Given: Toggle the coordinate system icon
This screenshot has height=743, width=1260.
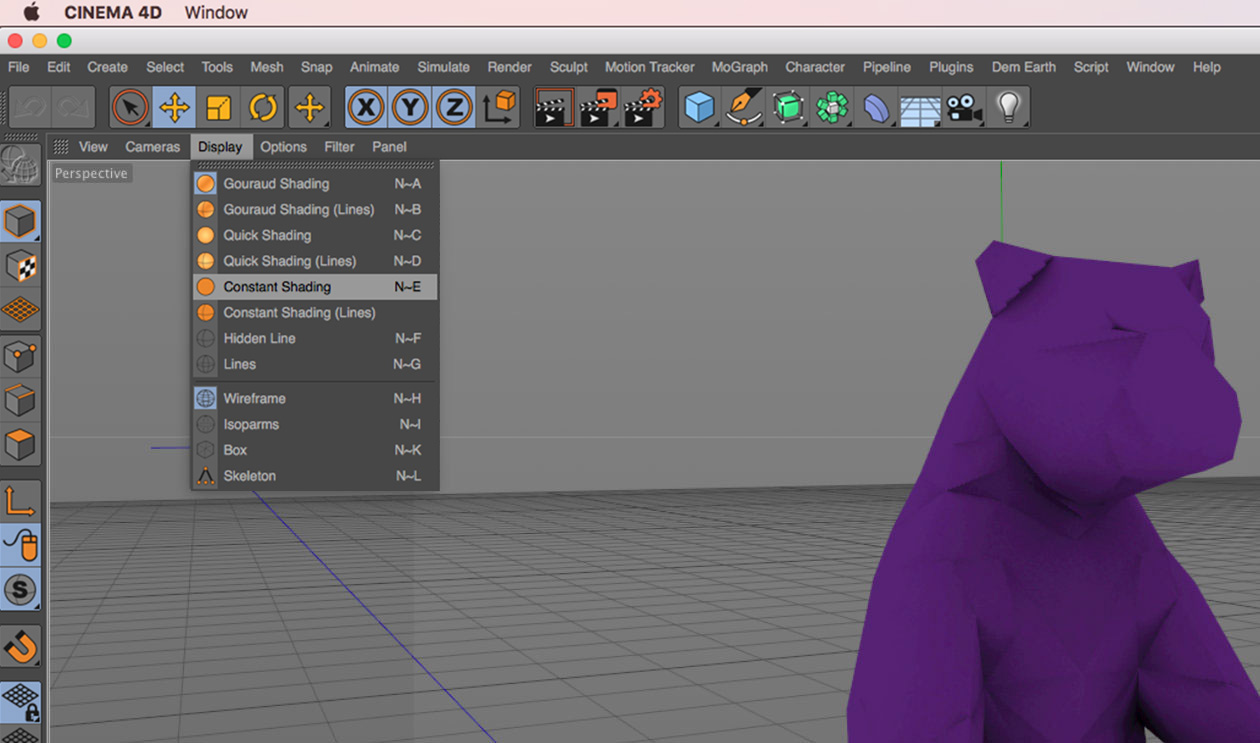Looking at the screenshot, I should [x=499, y=107].
